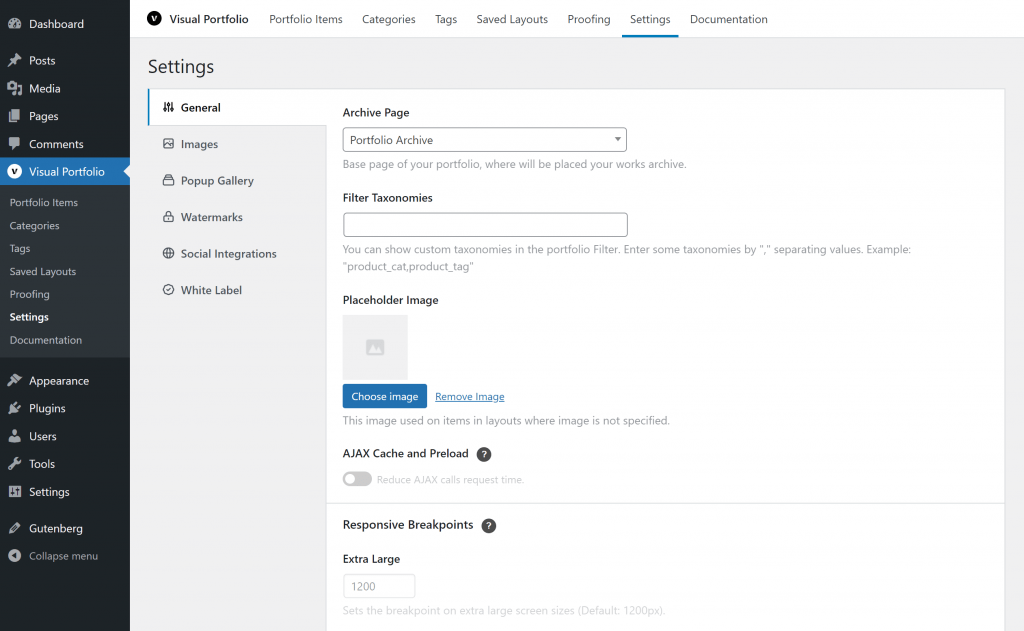Open Proofing in sidebar submenu

[x=29, y=294]
